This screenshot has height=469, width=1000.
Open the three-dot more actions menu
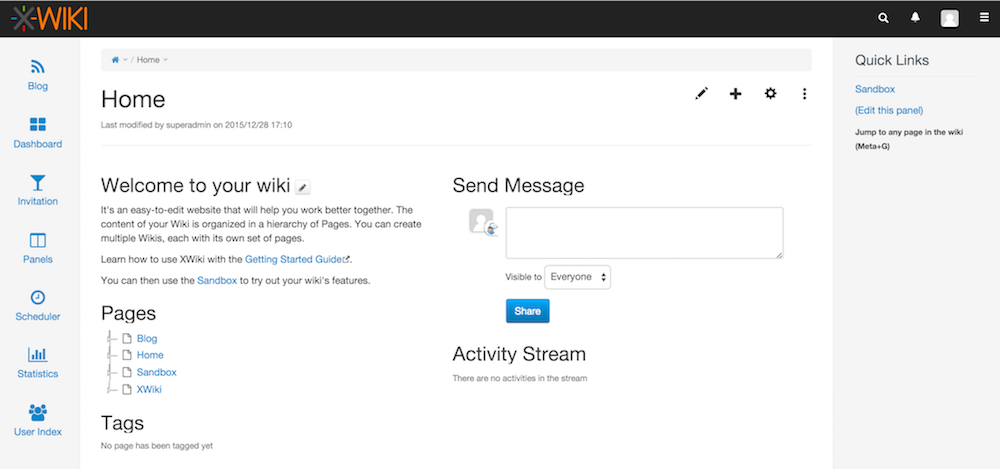point(805,94)
